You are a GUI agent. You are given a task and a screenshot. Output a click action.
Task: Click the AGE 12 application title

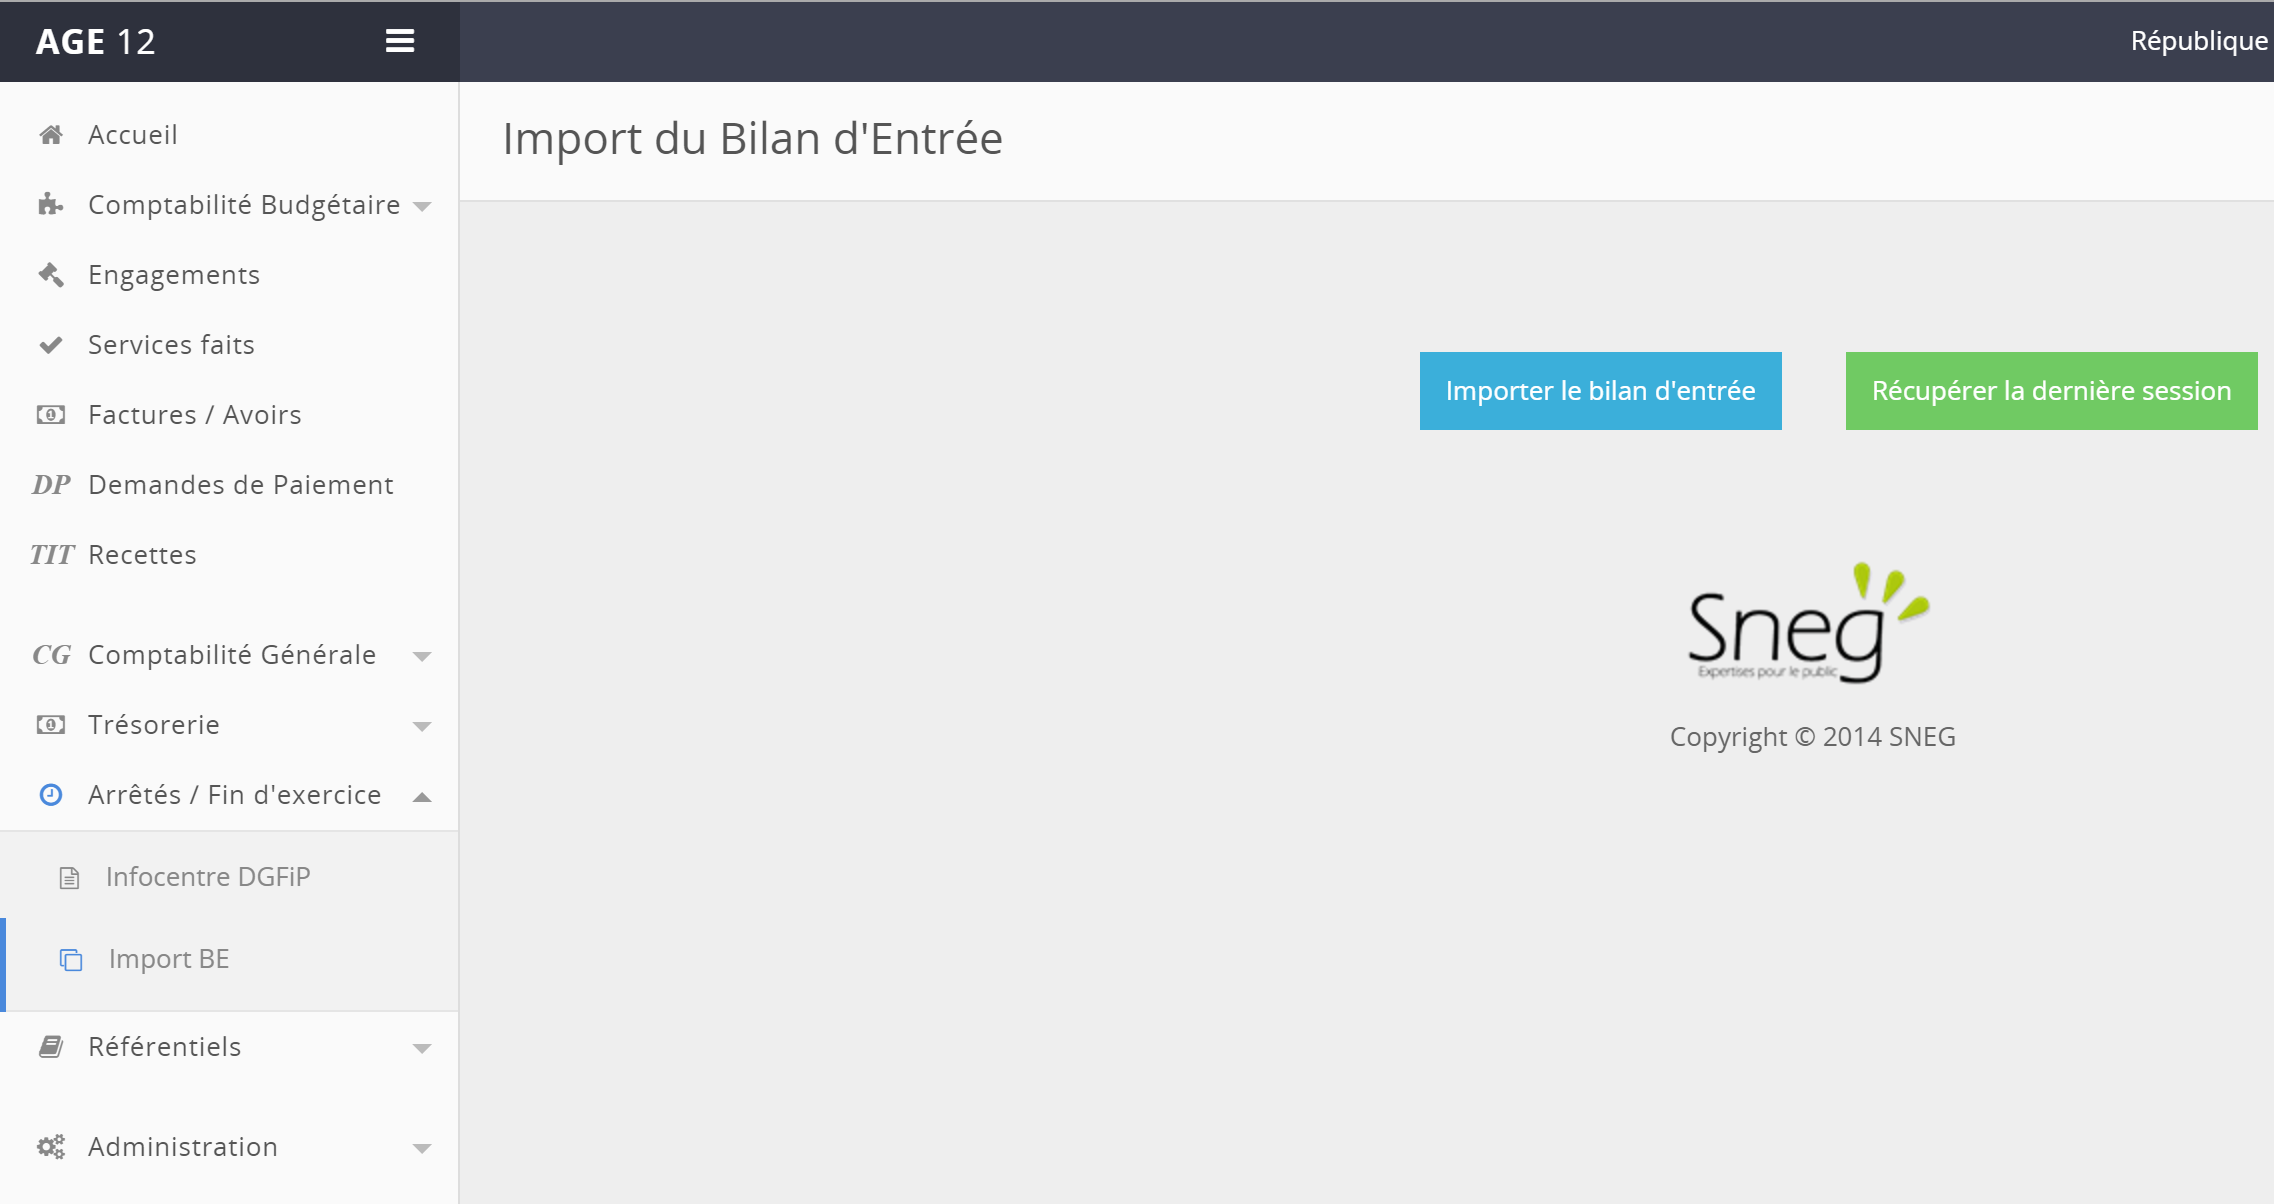[96, 42]
